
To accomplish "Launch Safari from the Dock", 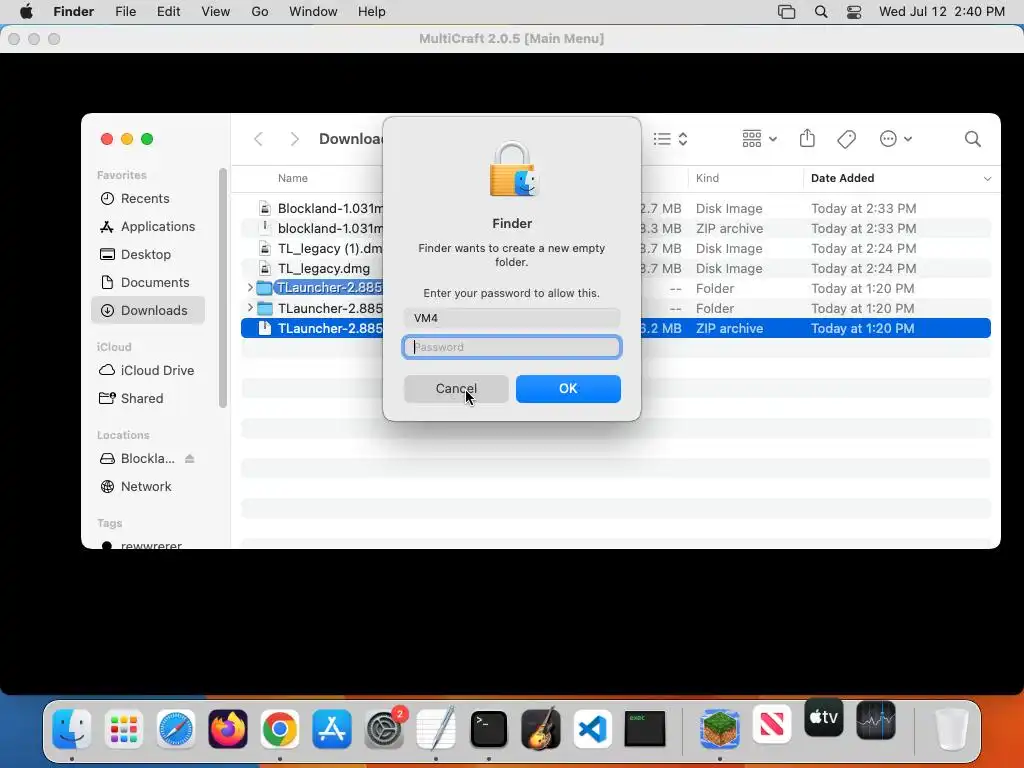I will click(176, 729).
